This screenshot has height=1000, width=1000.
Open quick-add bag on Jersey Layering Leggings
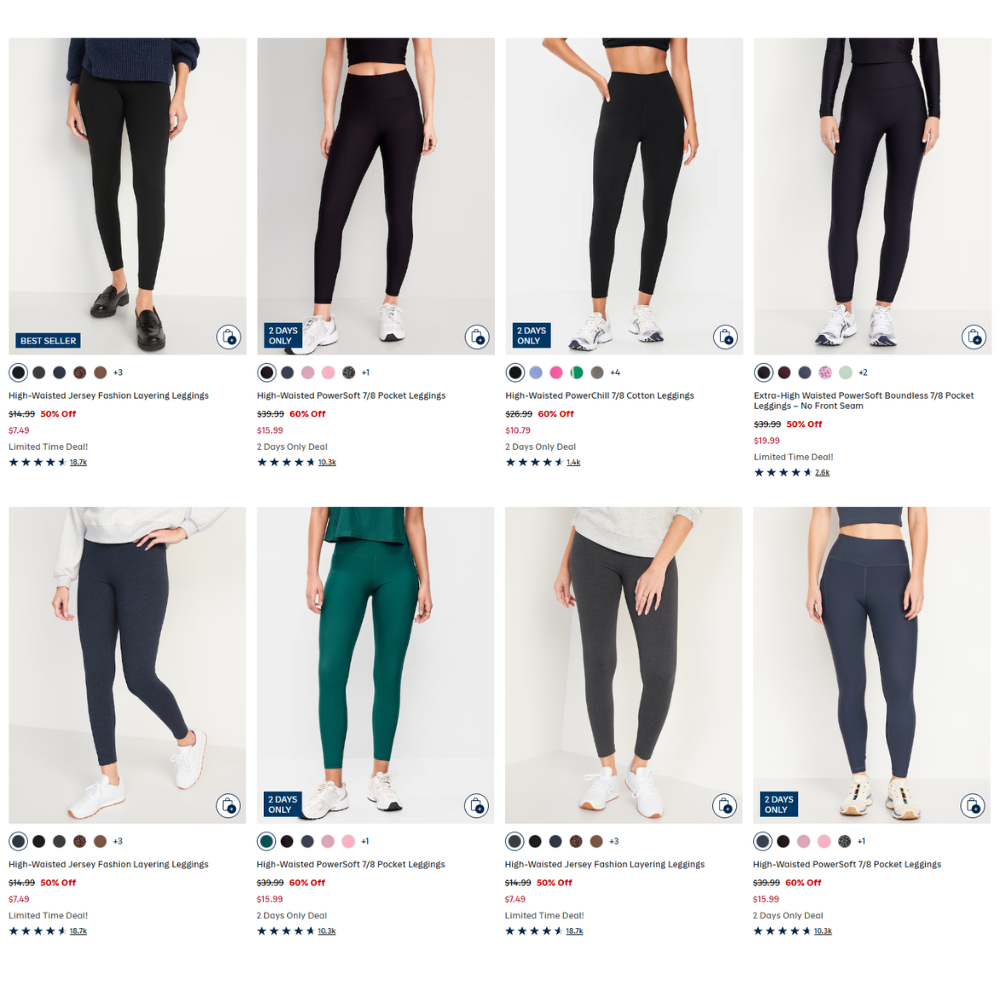pos(228,338)
